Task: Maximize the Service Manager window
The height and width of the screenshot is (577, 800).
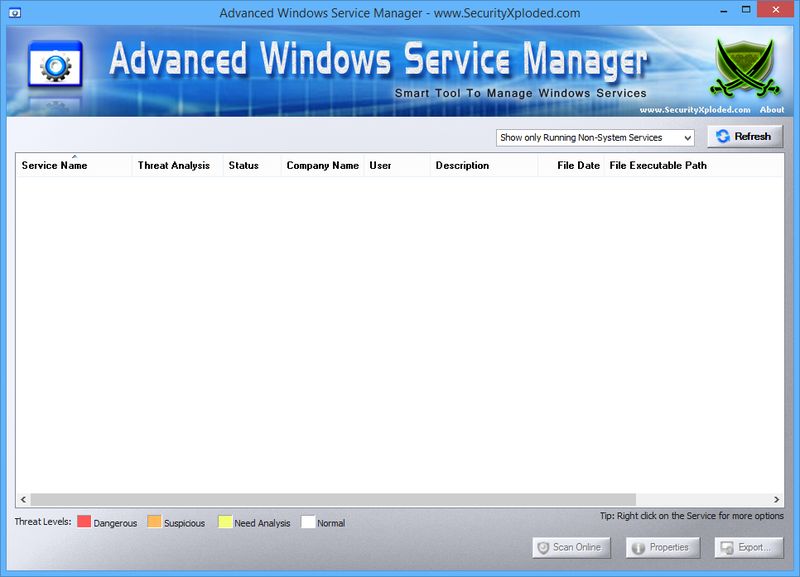Action: (746, 11)
